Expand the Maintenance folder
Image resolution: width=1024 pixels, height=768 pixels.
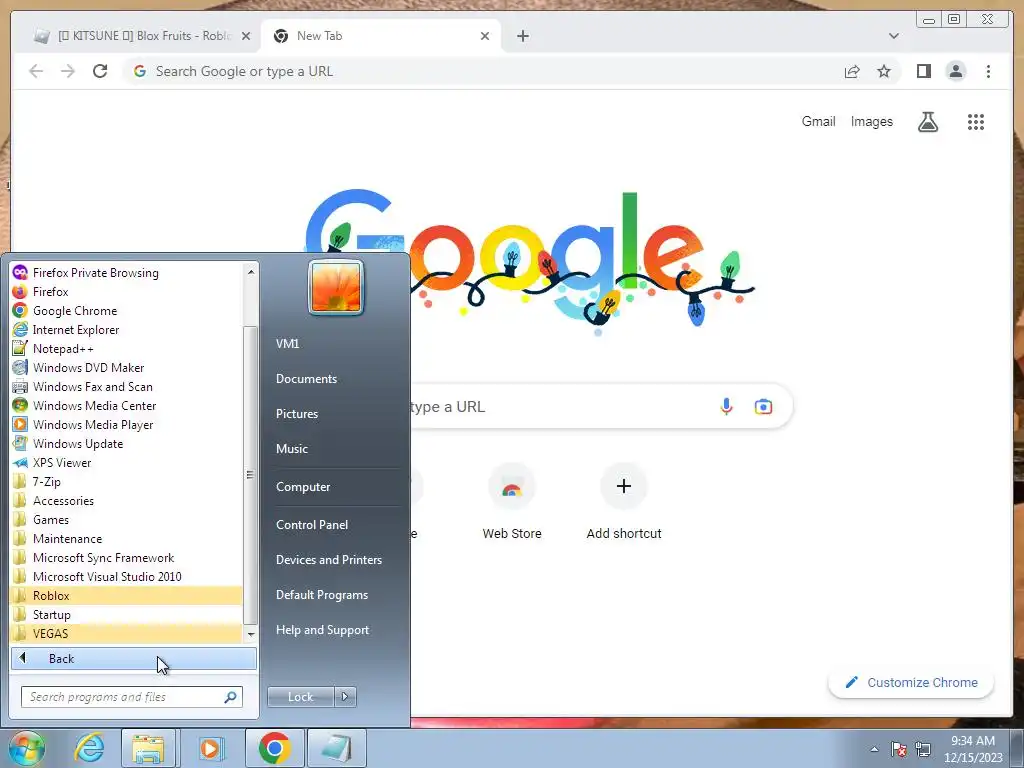tap(126, 539)
